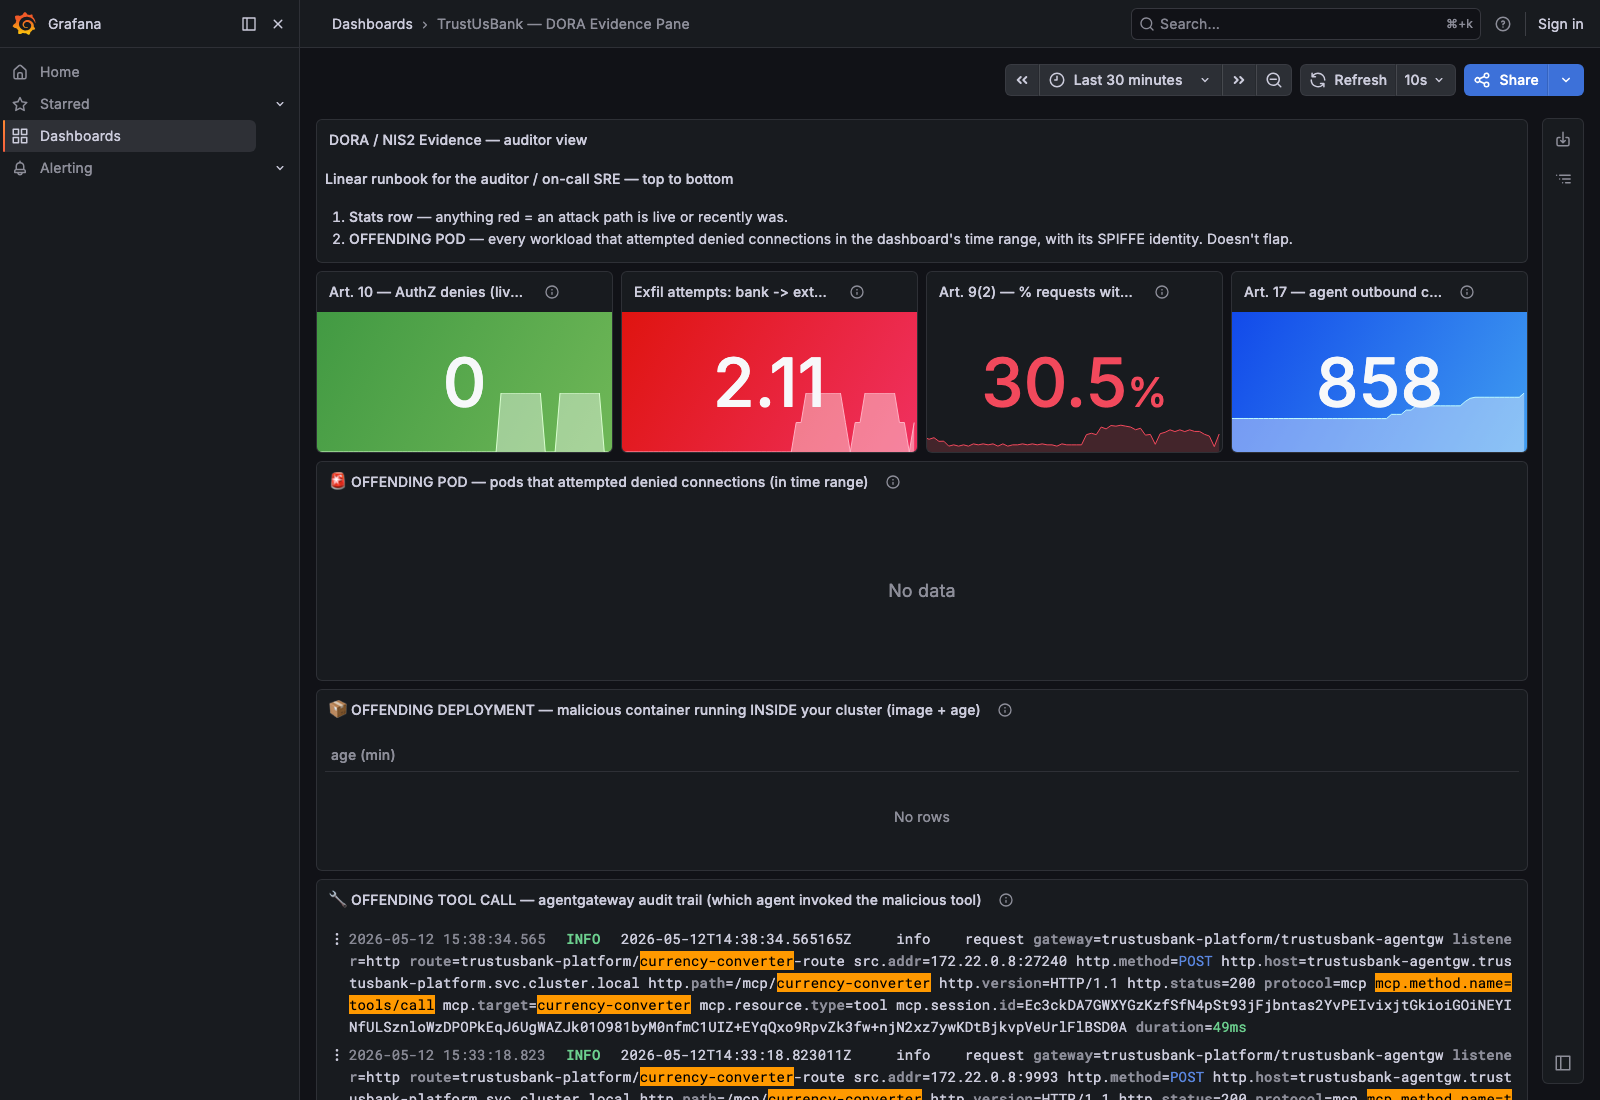1600x1100 pixels.
Task: Zoom out the time range
Action: click(1274, 80)
